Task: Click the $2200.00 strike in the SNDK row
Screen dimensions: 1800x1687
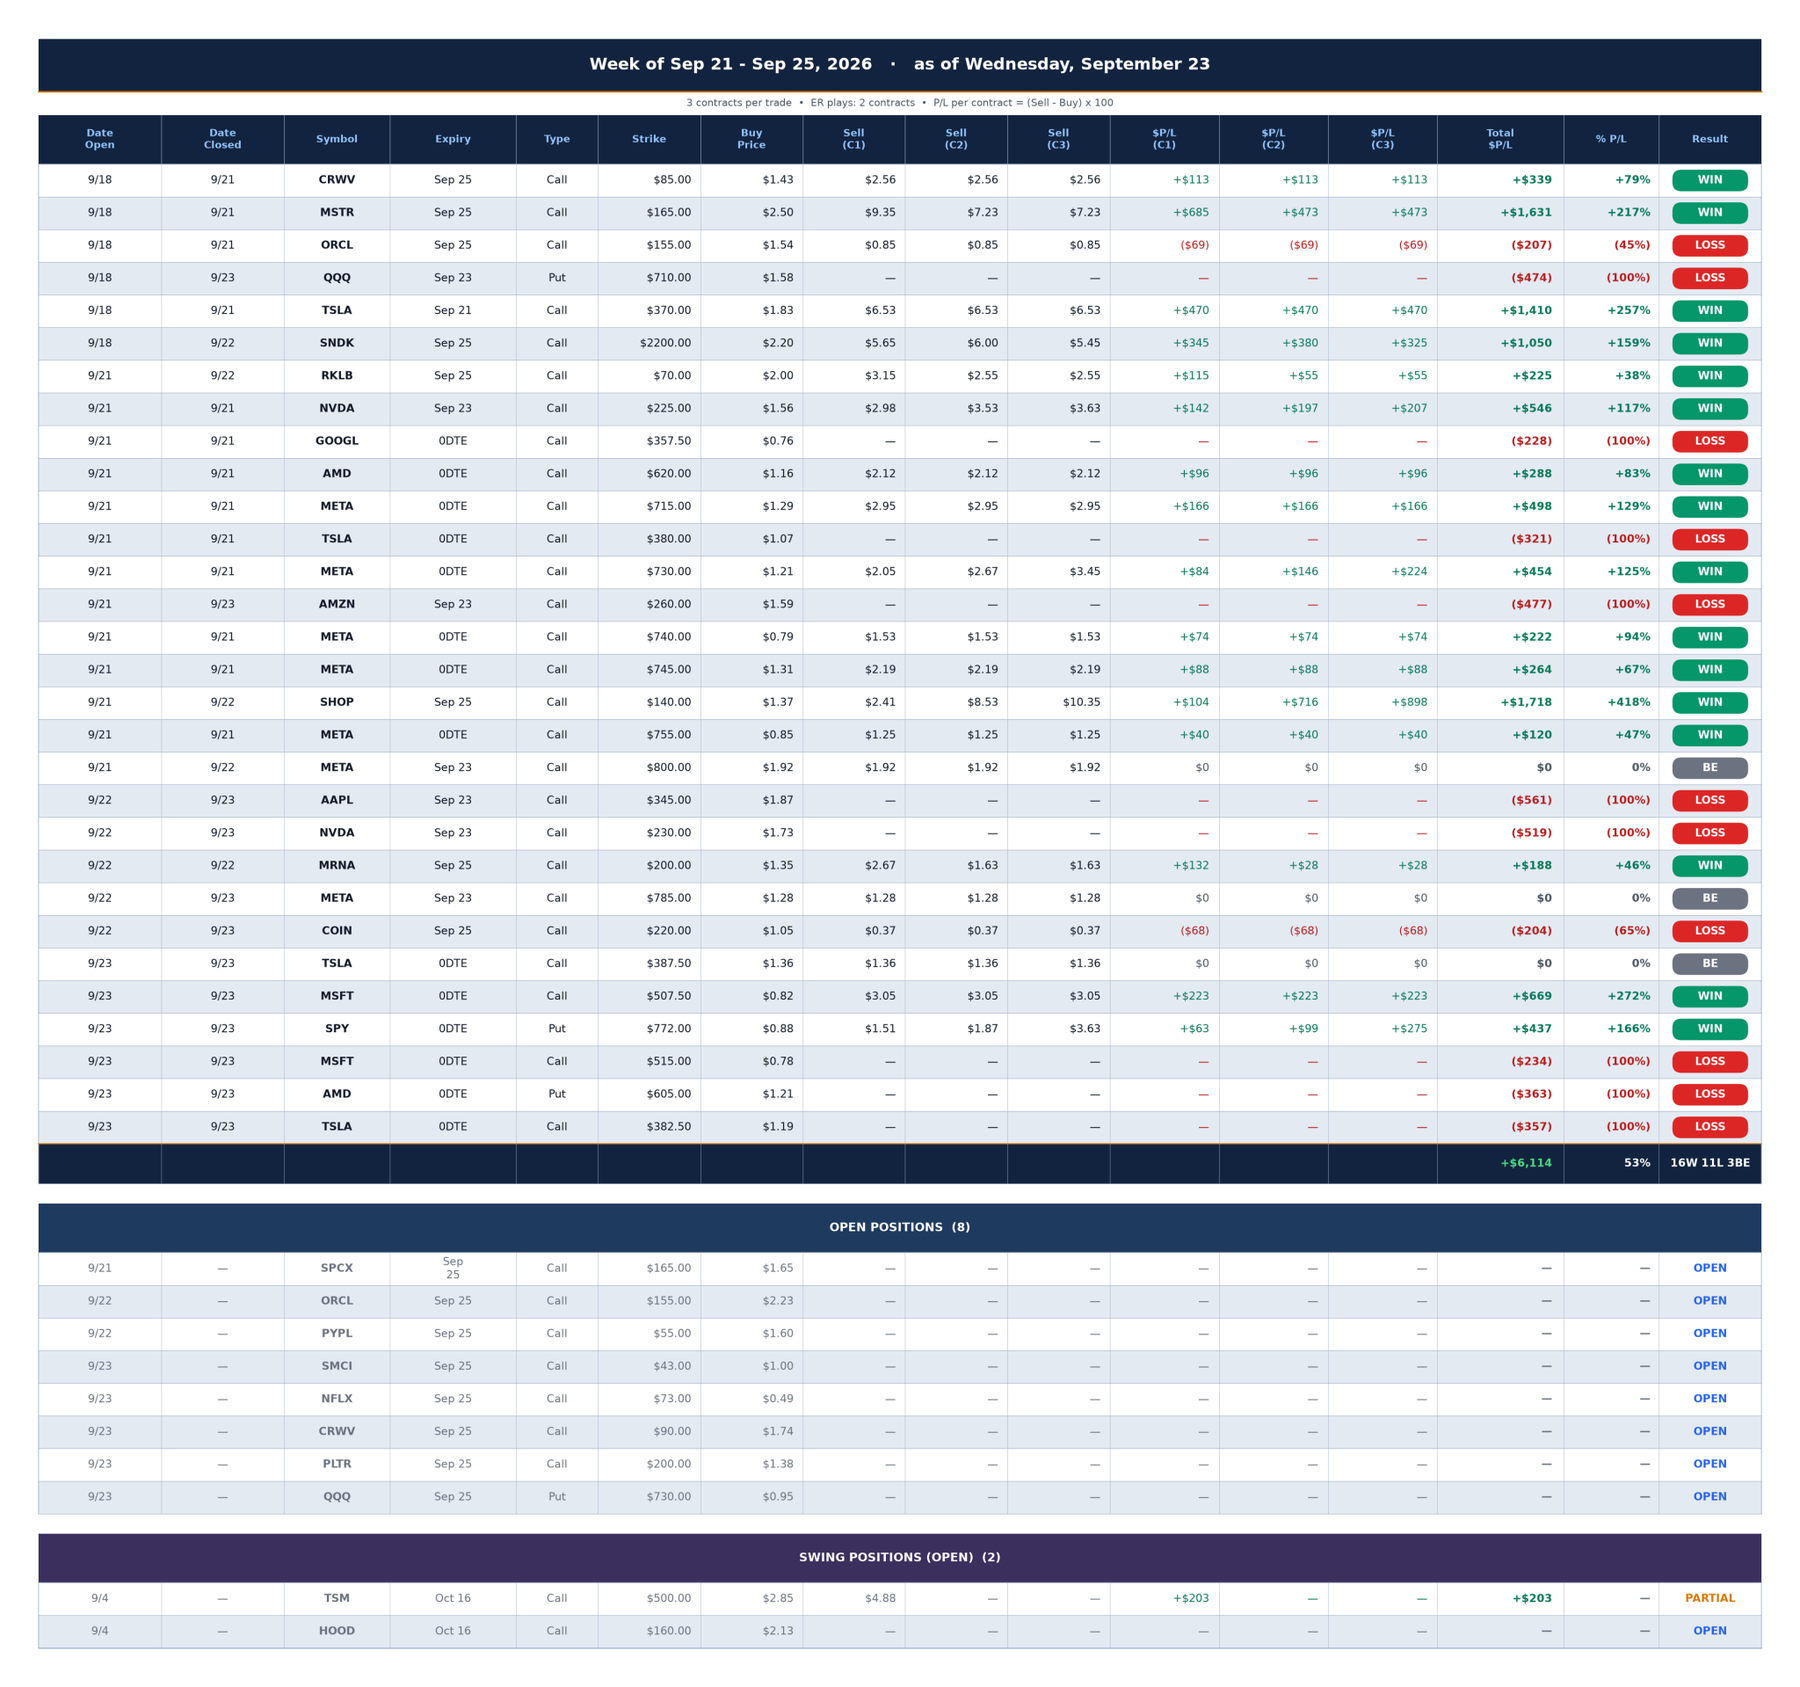Action: click(665, 343)
